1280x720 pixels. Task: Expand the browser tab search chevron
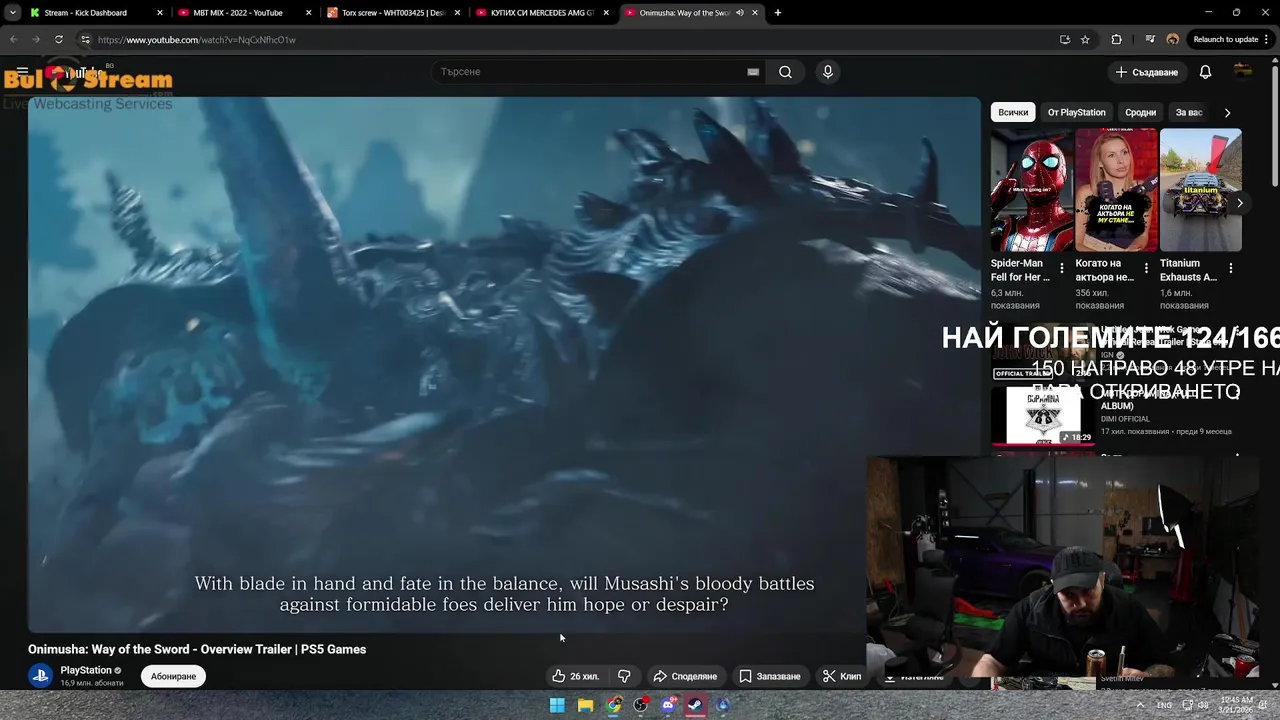(x=13, y=13)
